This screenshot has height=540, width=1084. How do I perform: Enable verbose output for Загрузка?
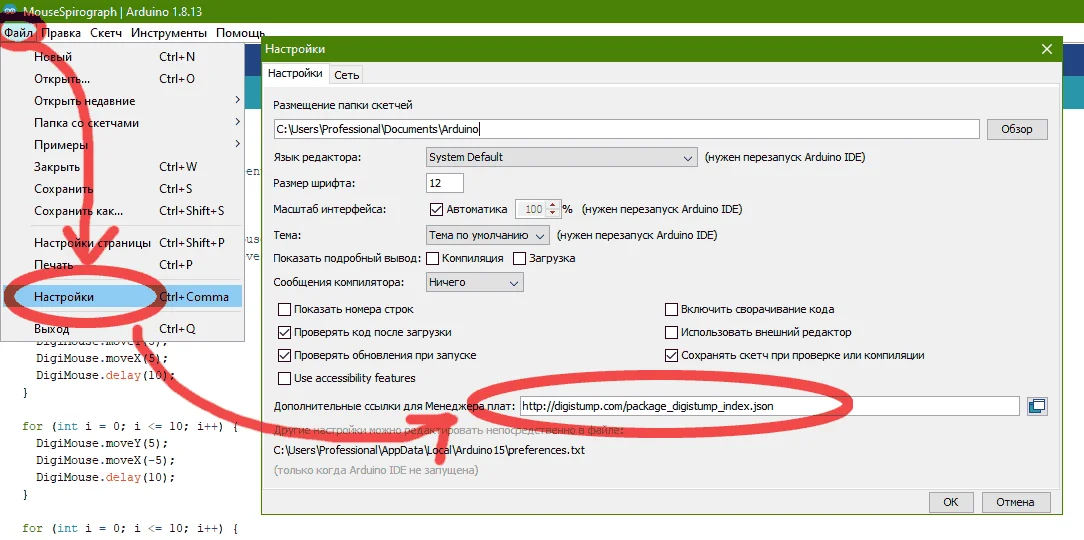point(520,259)
